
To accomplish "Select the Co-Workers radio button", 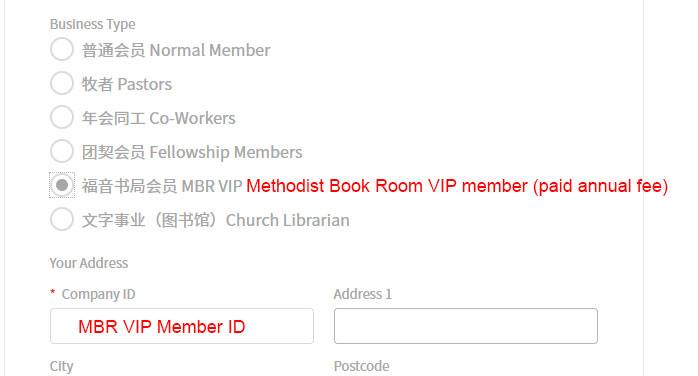I will pos(62,117).
